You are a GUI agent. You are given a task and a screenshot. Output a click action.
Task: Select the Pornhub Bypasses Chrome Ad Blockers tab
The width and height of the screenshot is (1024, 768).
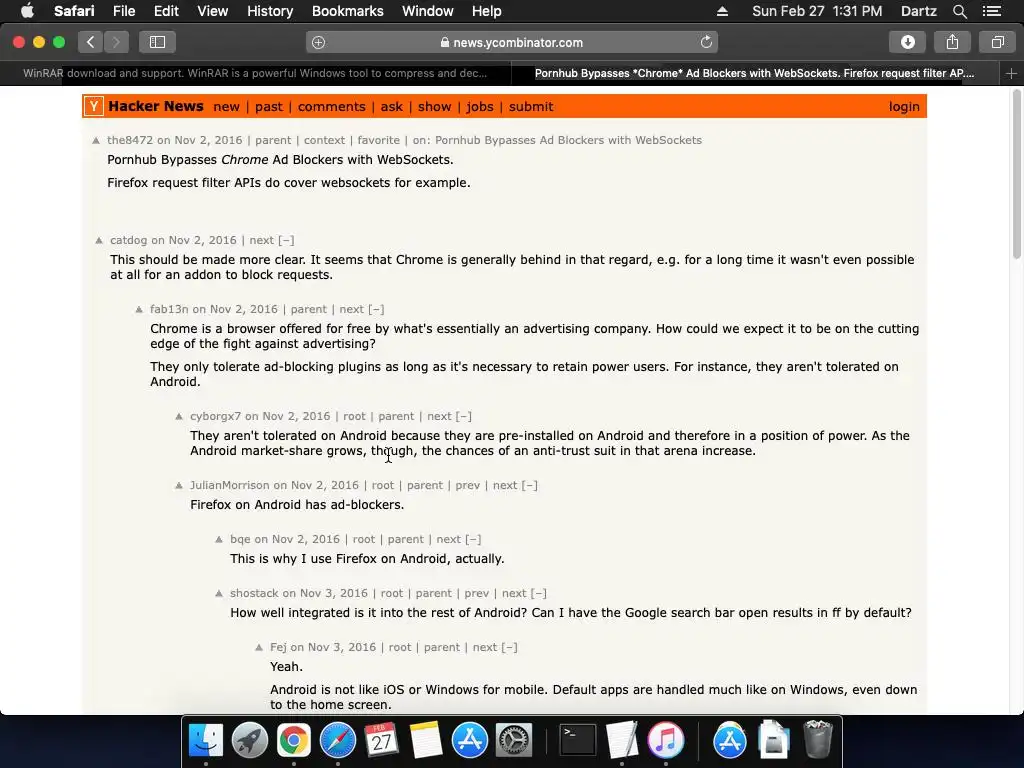point(755,74)
